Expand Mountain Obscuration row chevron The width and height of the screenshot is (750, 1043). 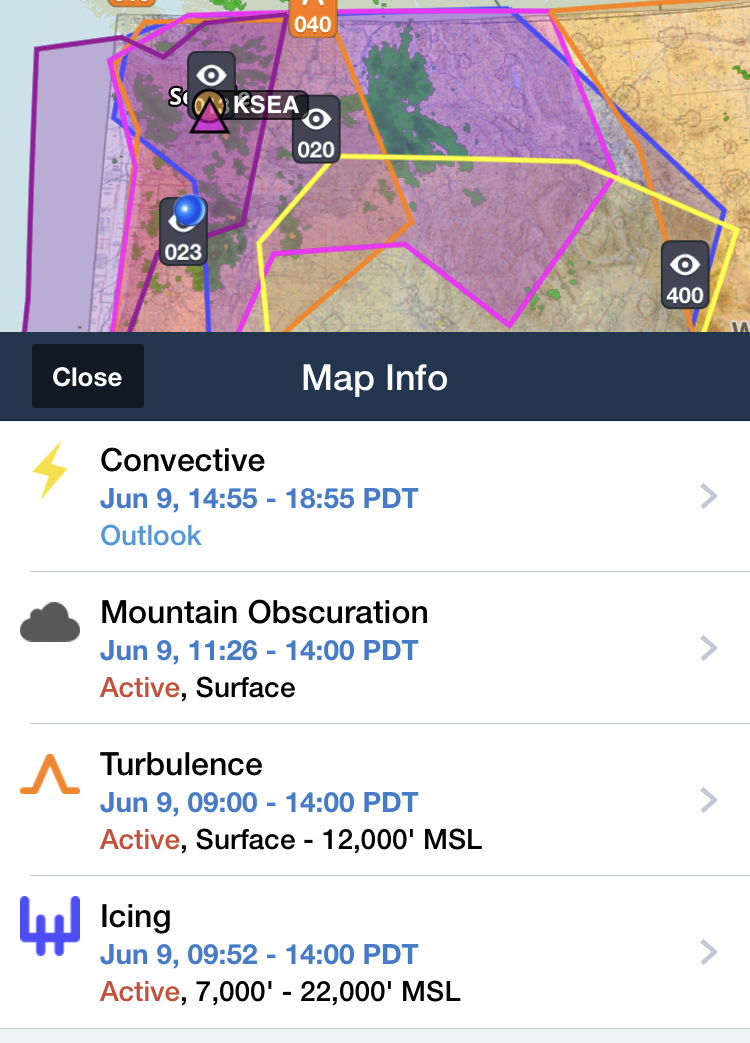pyautogui.click(x=709, y=648)
